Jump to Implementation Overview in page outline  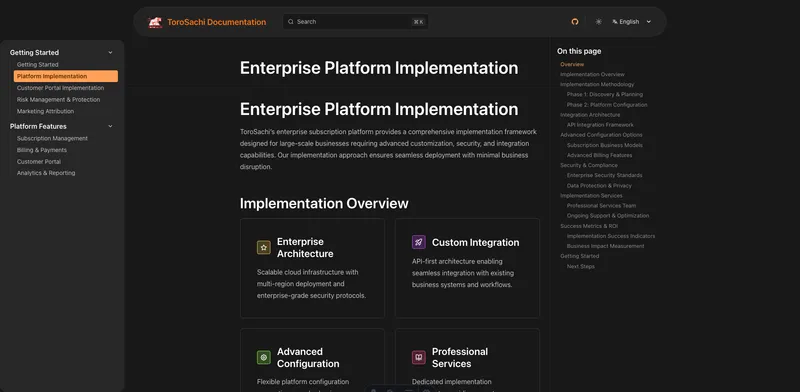pos(592,75)
